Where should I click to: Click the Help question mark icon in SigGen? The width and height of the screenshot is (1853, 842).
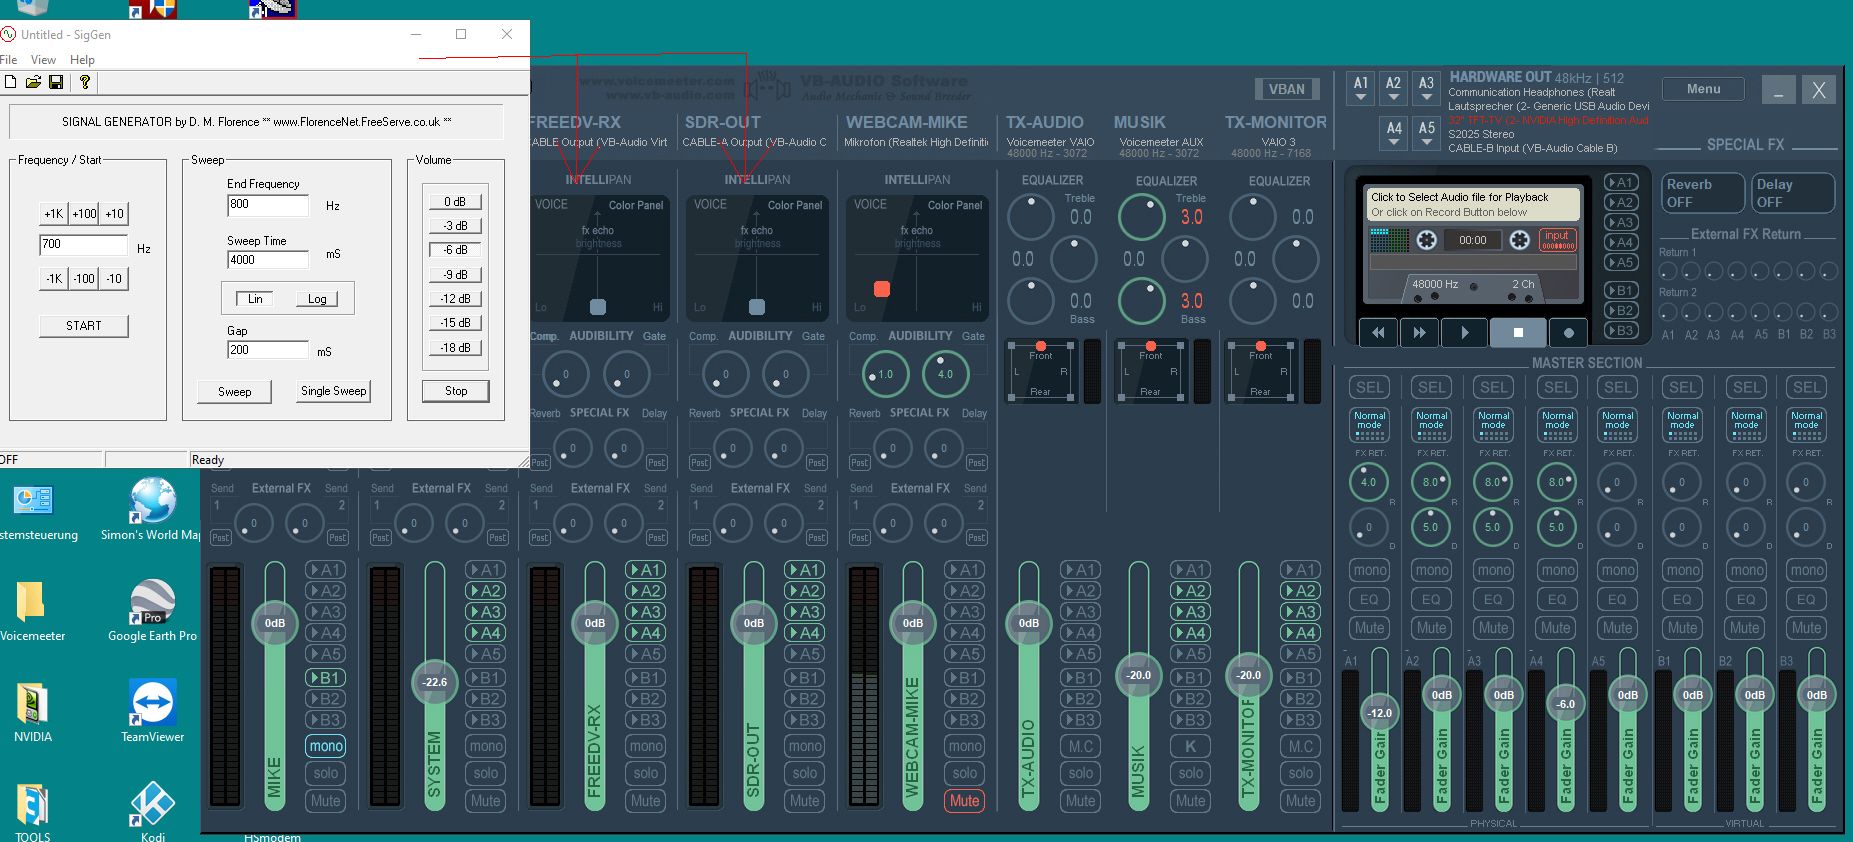point(85,82)
